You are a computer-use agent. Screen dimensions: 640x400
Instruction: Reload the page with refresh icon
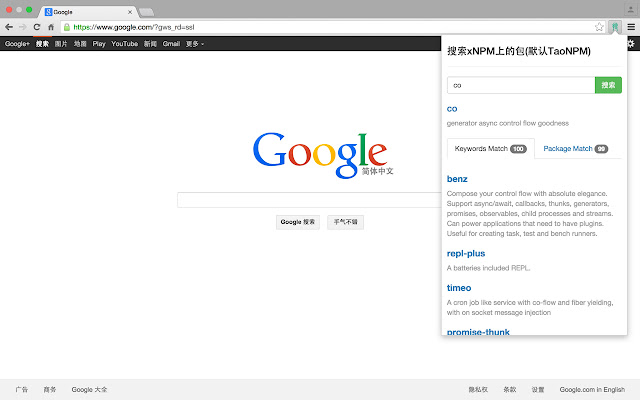(37, 27)
